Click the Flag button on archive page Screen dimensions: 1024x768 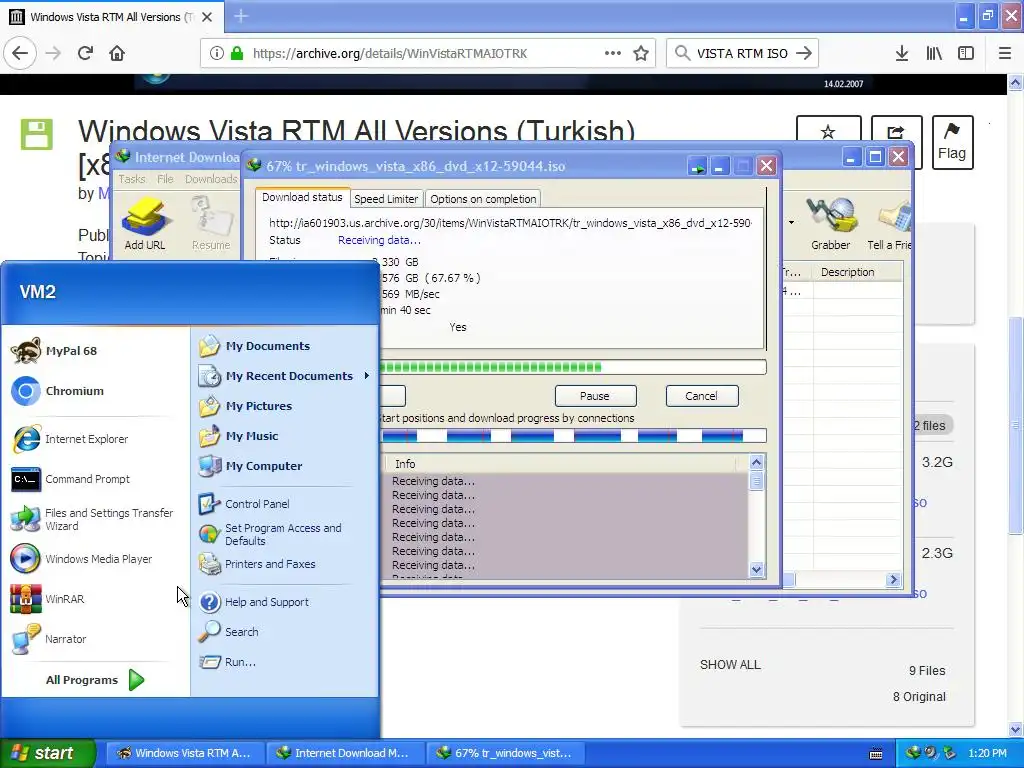click(x=952, y=142)
